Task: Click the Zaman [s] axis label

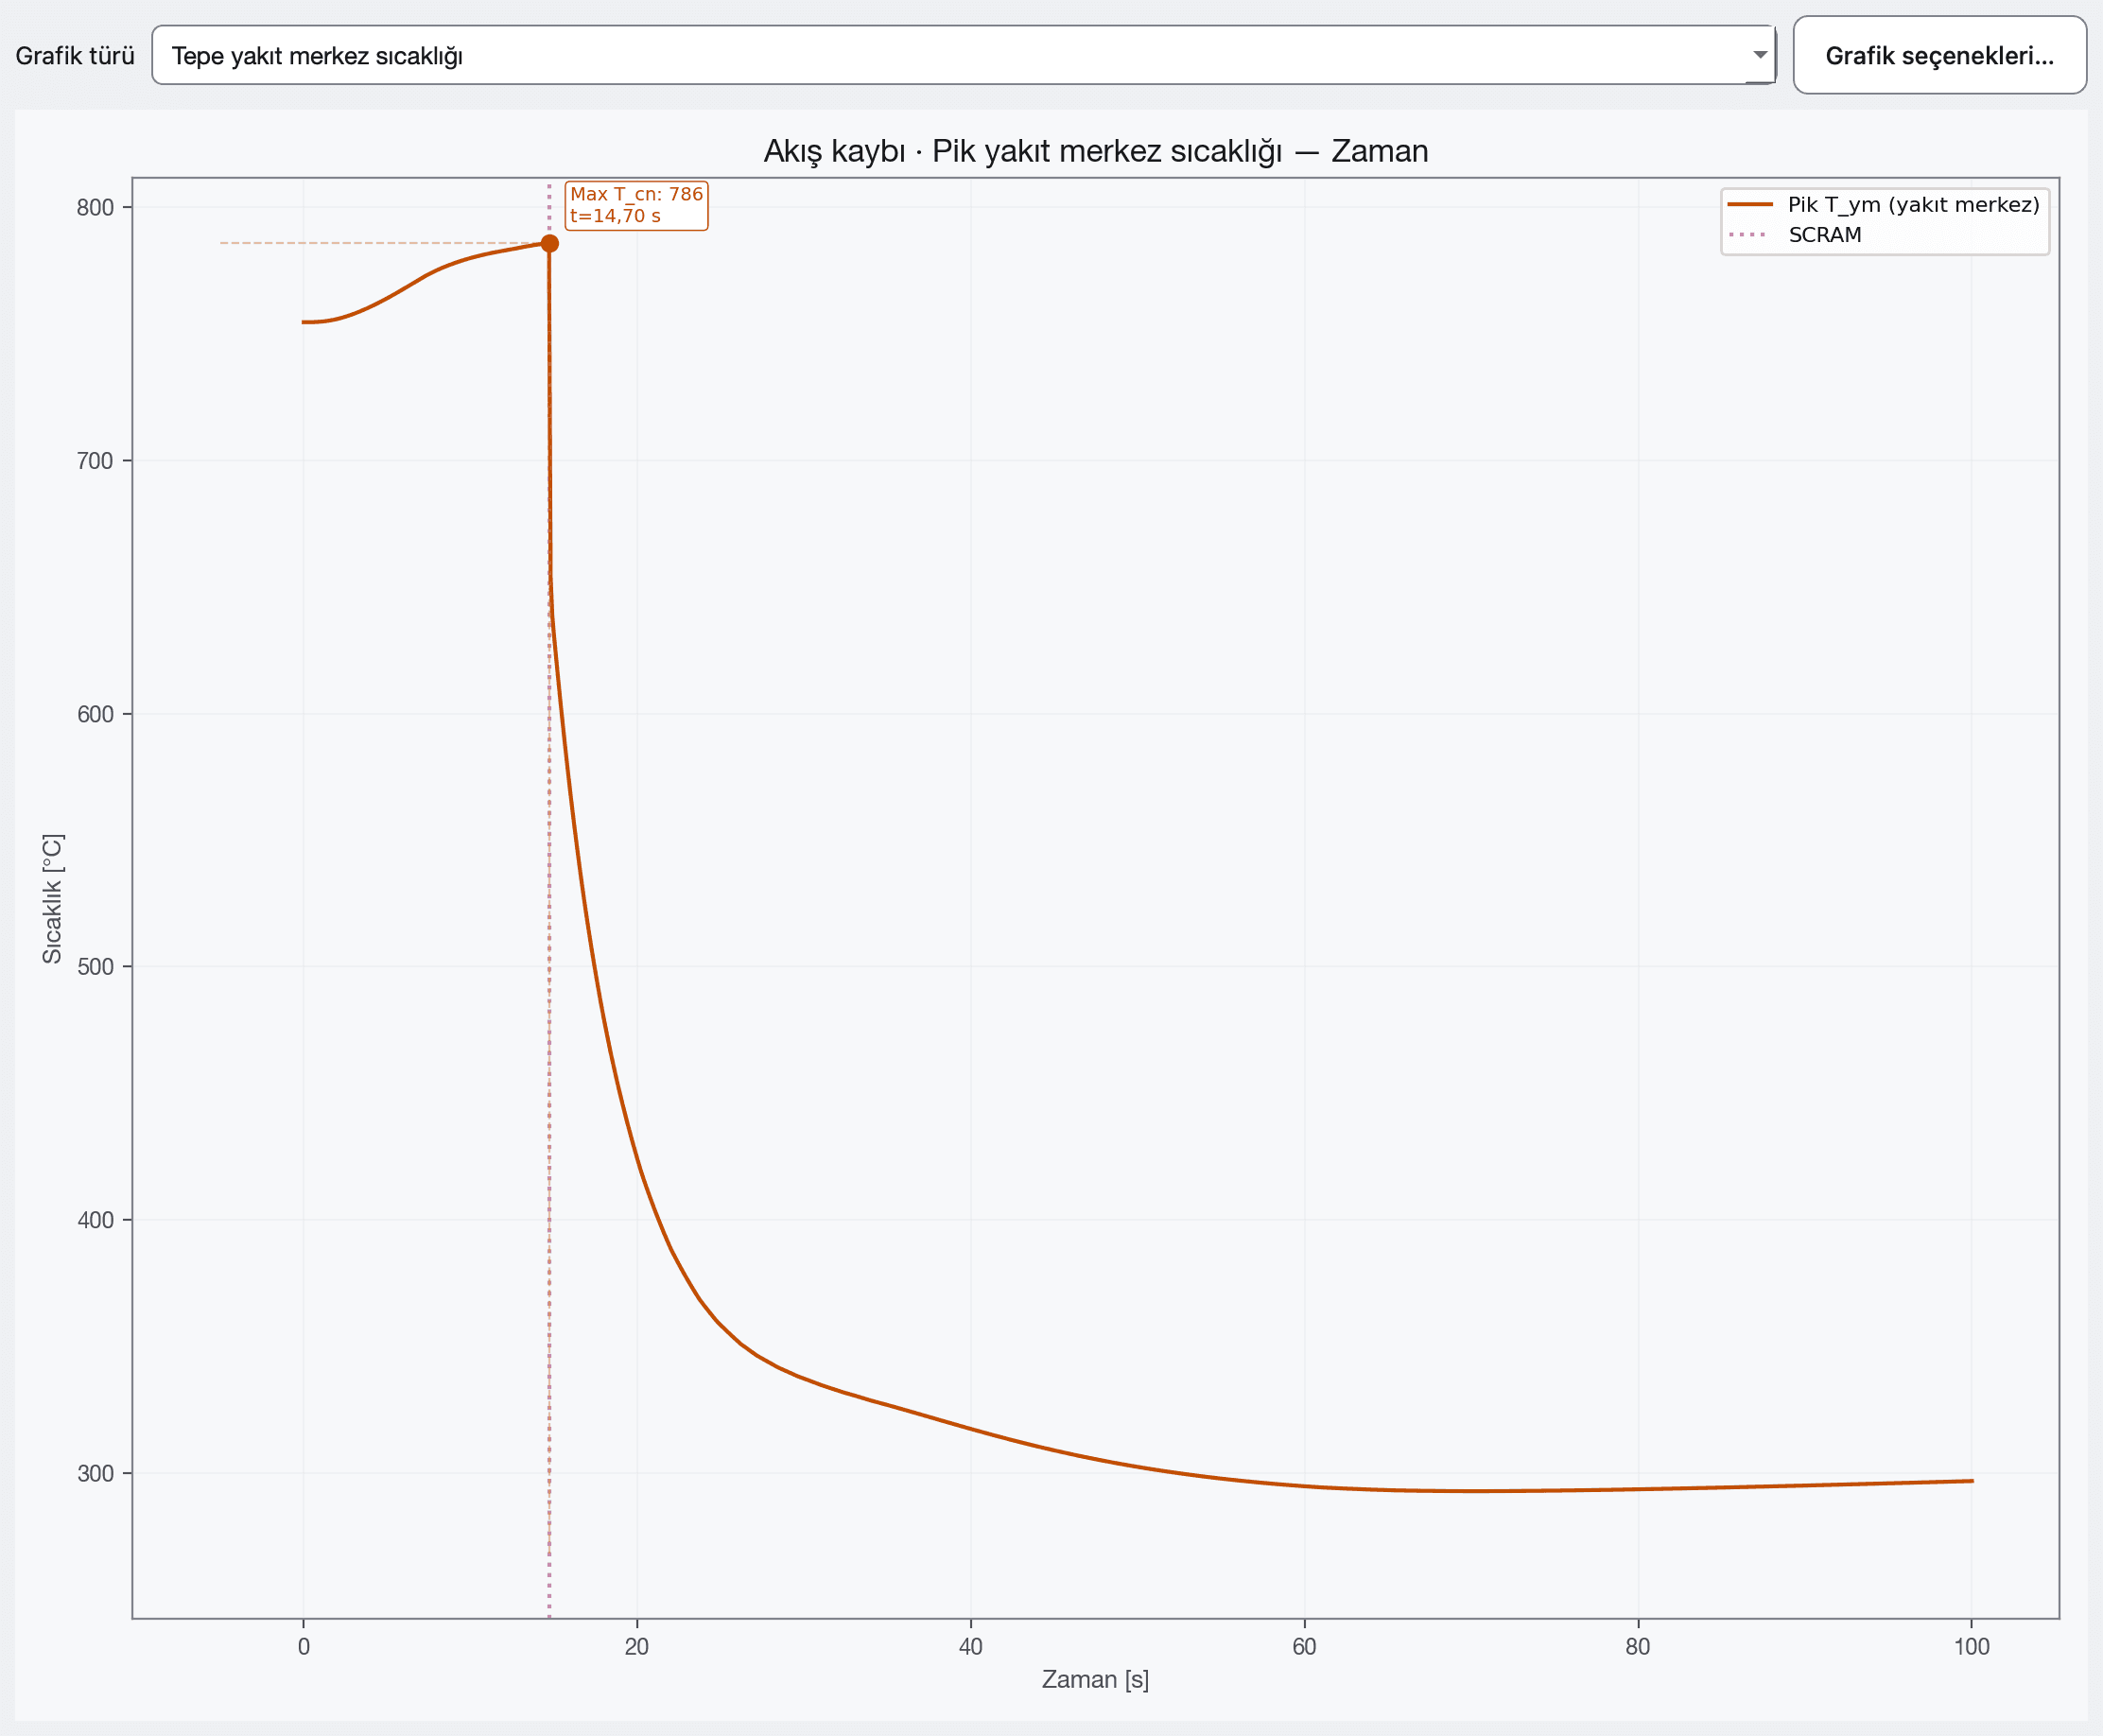Action: point(1095,1679)
